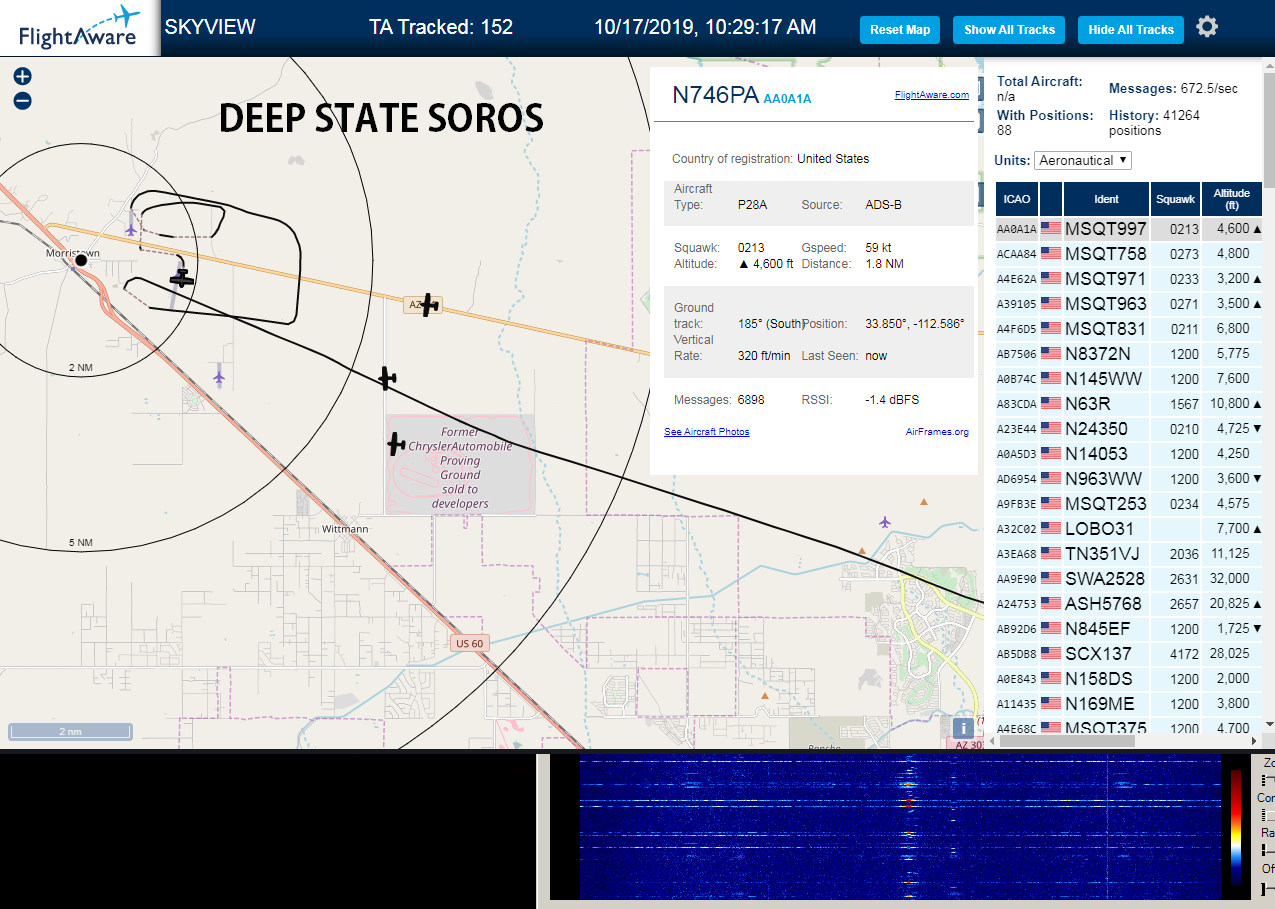Viewport: 1275px width, 909px height.
Task: Sort table by Squawk column
Action: tap(1175, 199)
